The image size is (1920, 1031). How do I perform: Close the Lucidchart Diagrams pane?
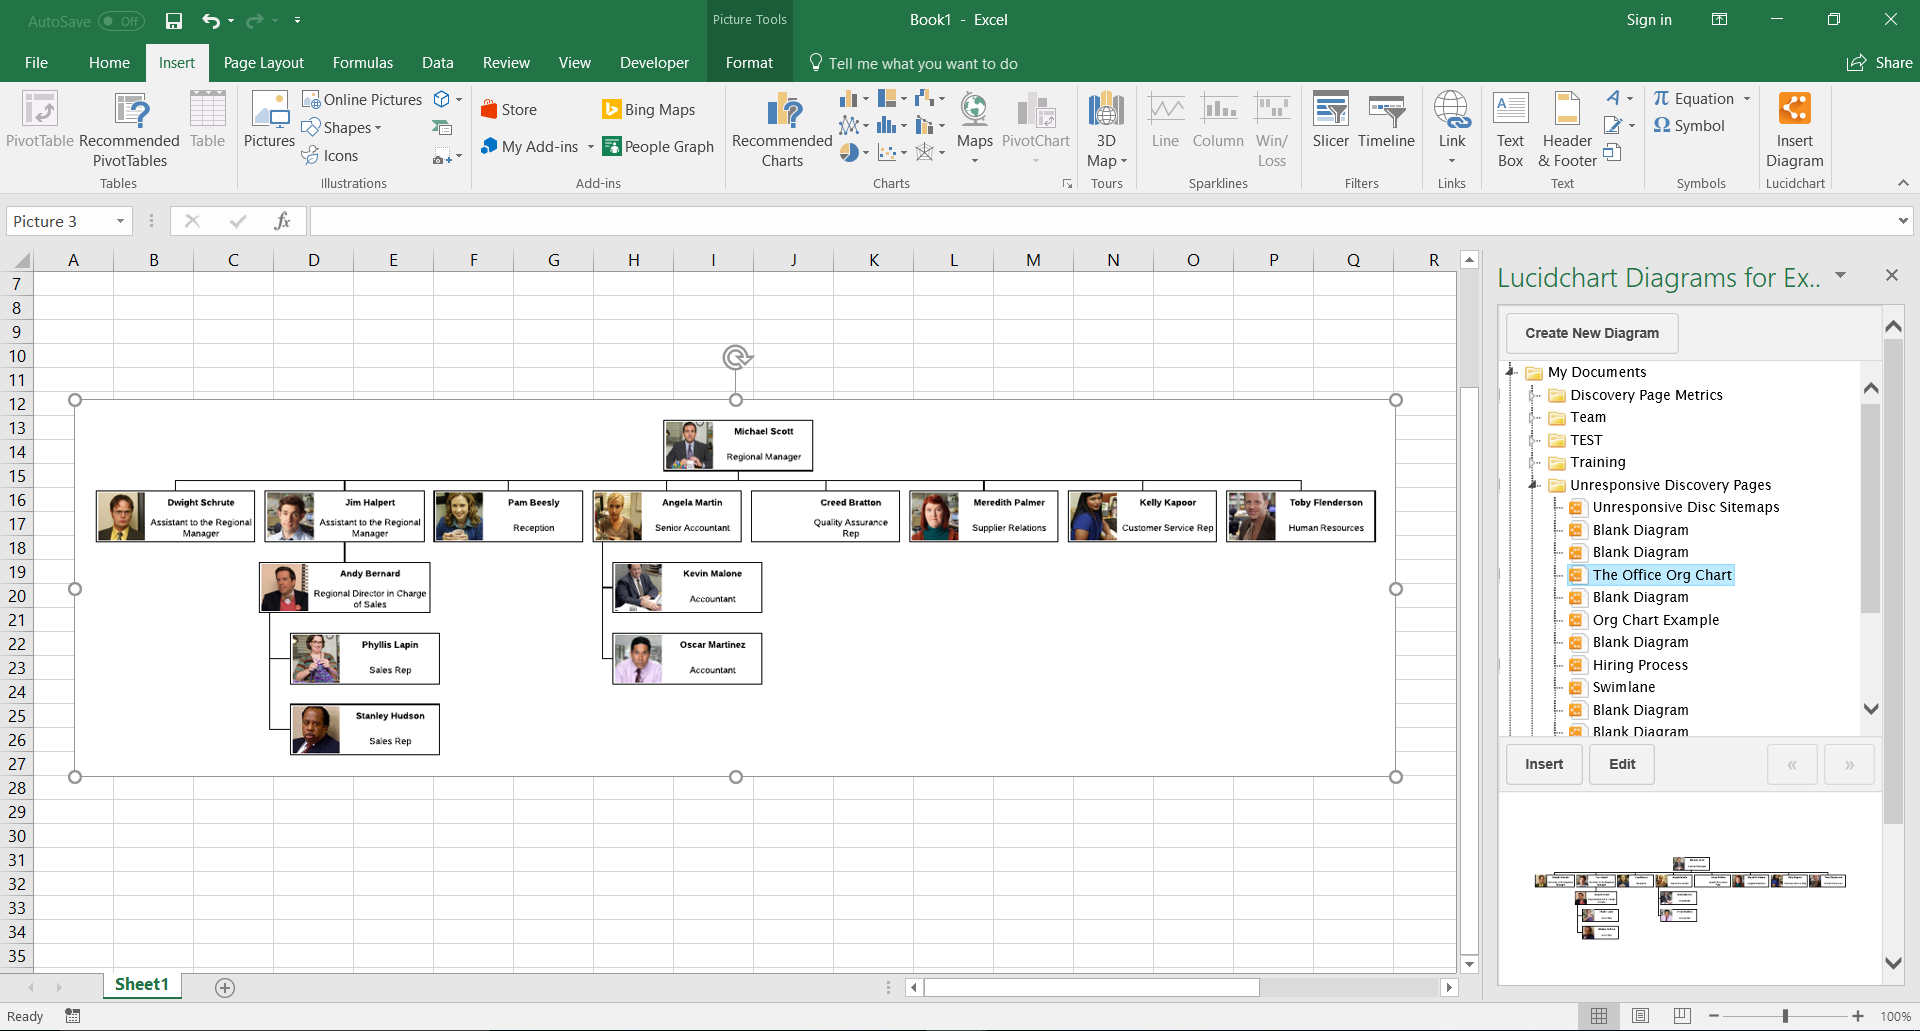point(1891,275)
